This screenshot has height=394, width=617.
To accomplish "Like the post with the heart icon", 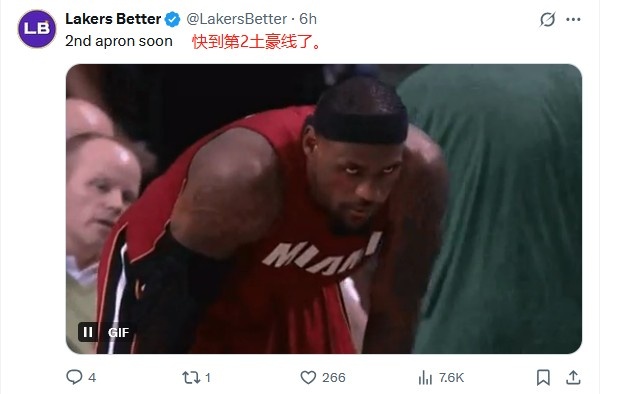I will click(x=308, y=377).
